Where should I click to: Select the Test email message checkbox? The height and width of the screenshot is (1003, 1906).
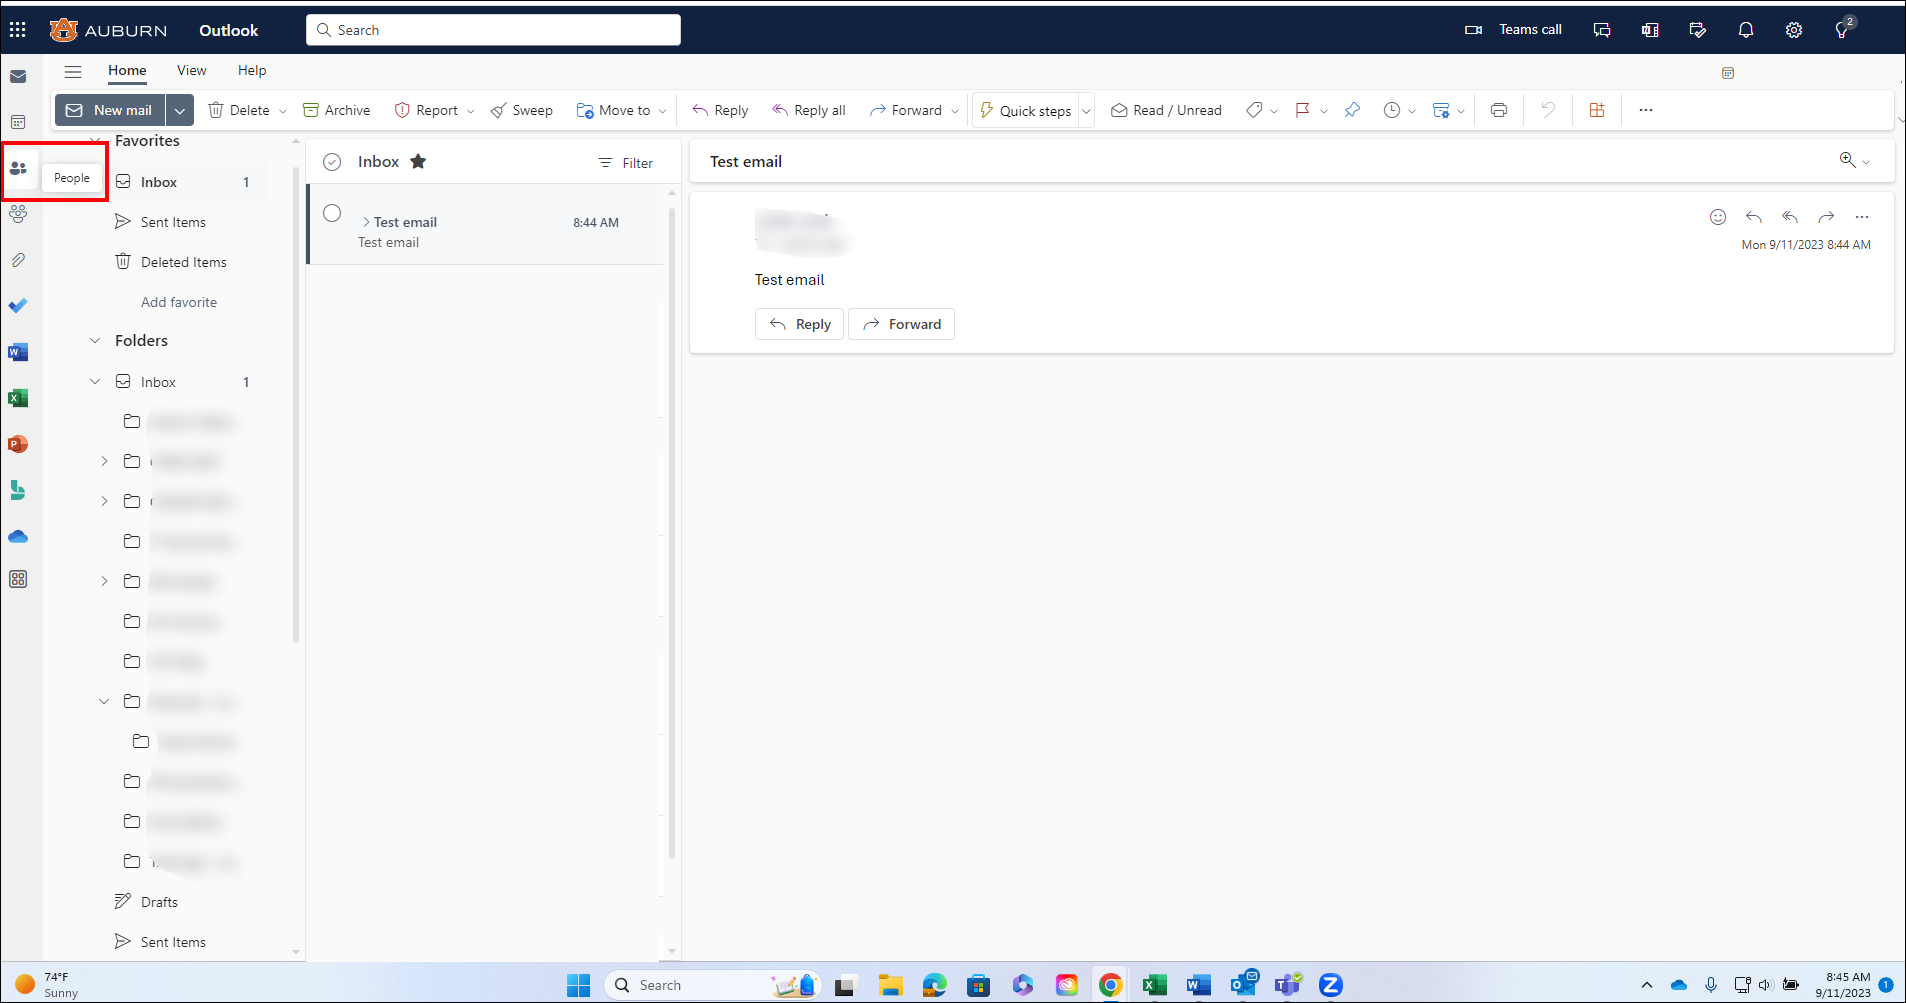(332, 213)
